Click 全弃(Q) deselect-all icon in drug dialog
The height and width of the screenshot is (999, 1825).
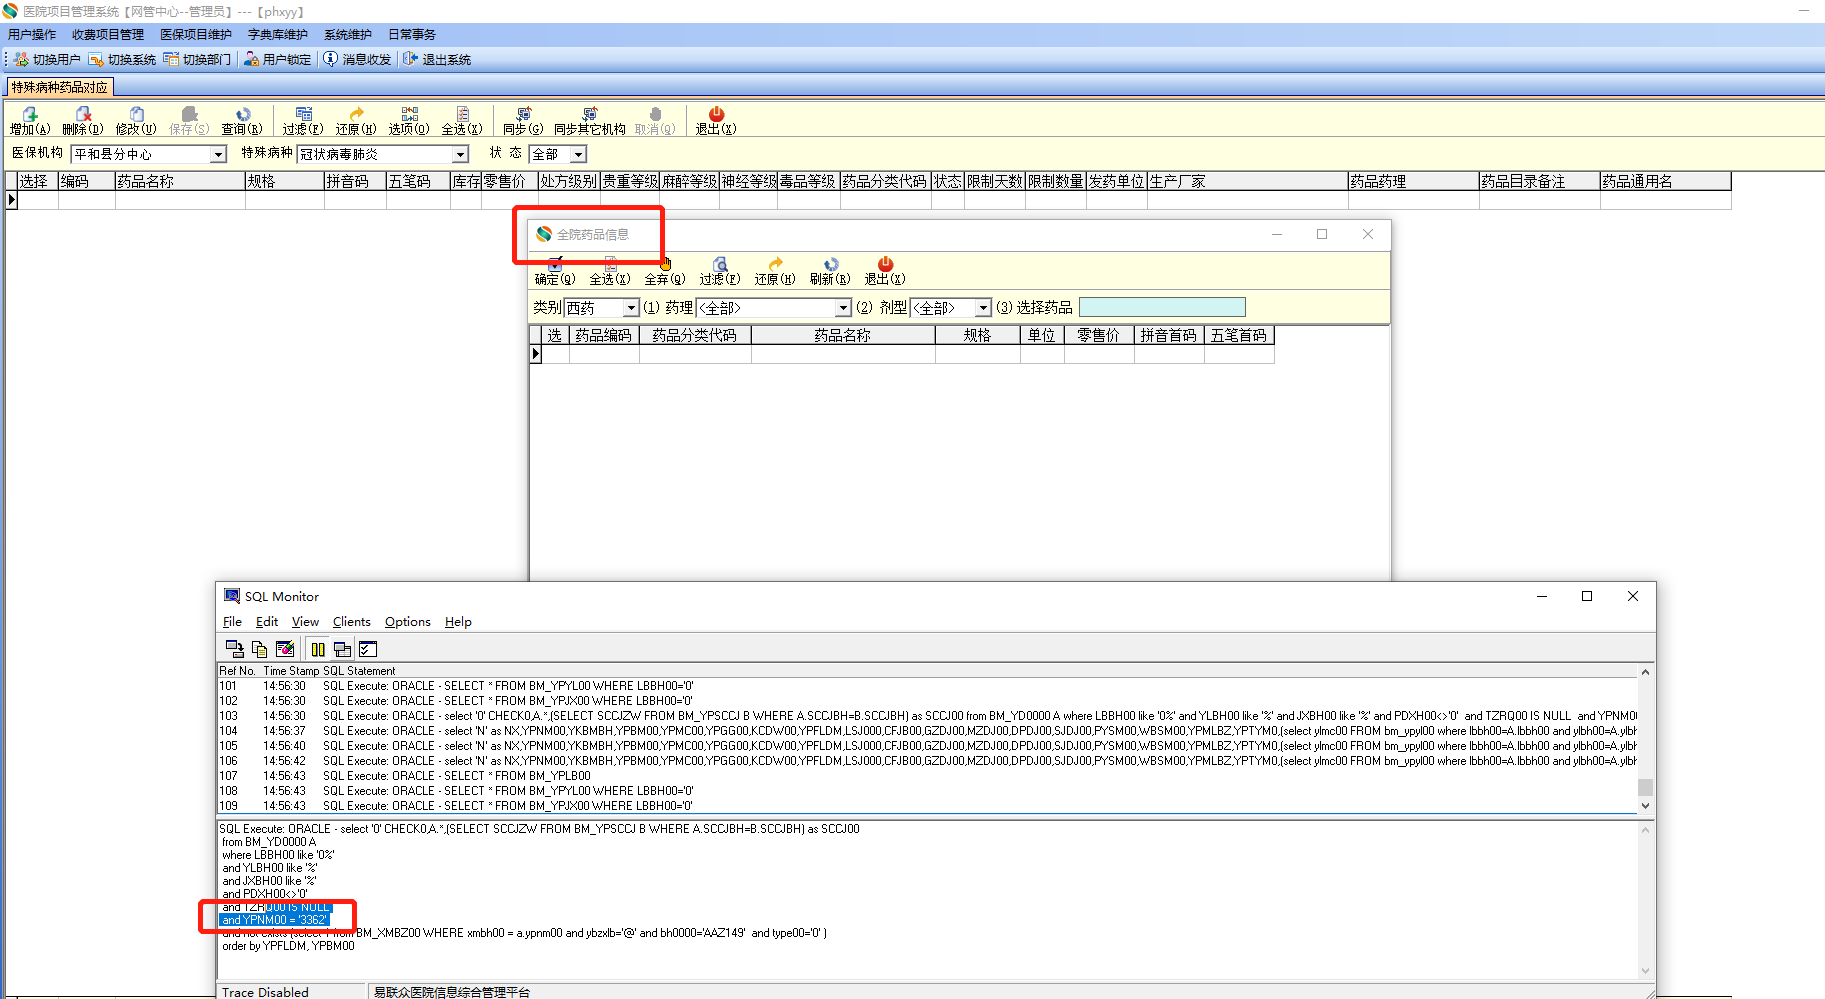point(665,264)
